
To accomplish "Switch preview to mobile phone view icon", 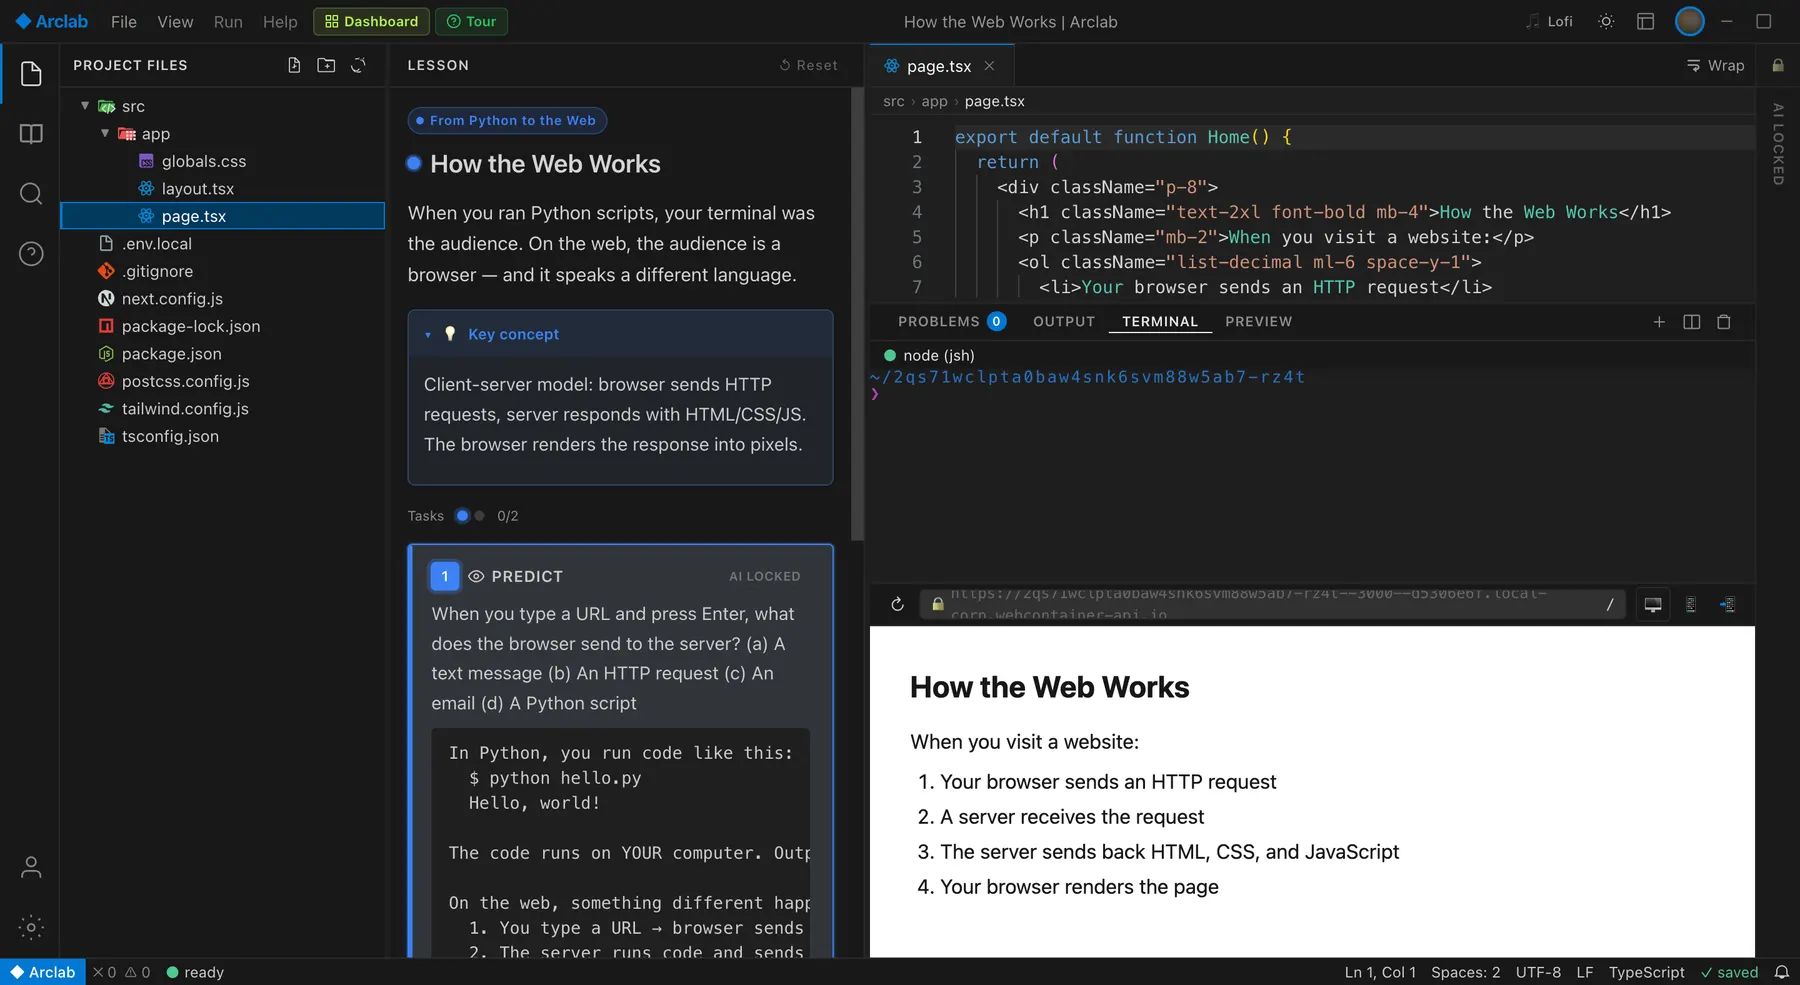I will 1691,605.
